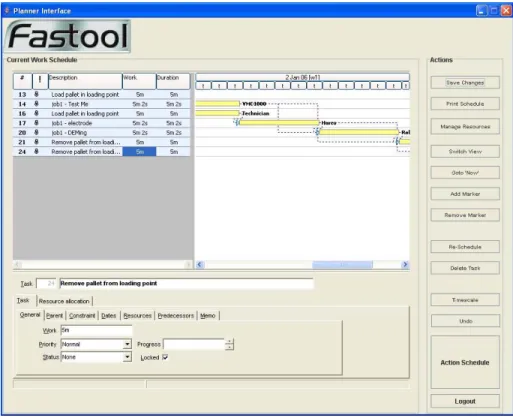Screen dimensions: 513x418
Task: Minimize the Planner Interface window
Action: pyautogui.click(x=481, y=11)
